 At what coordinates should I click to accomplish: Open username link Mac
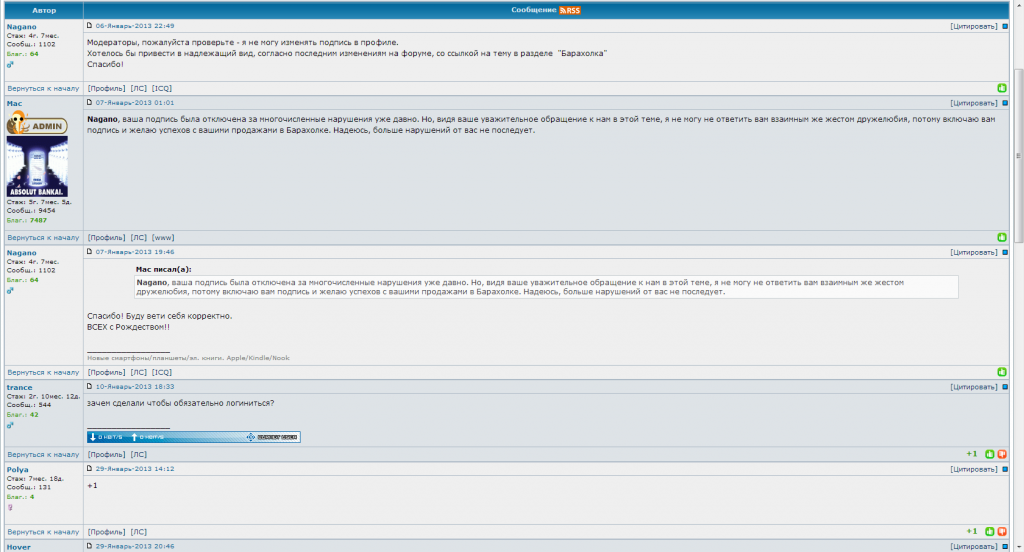tap(14, 103)
